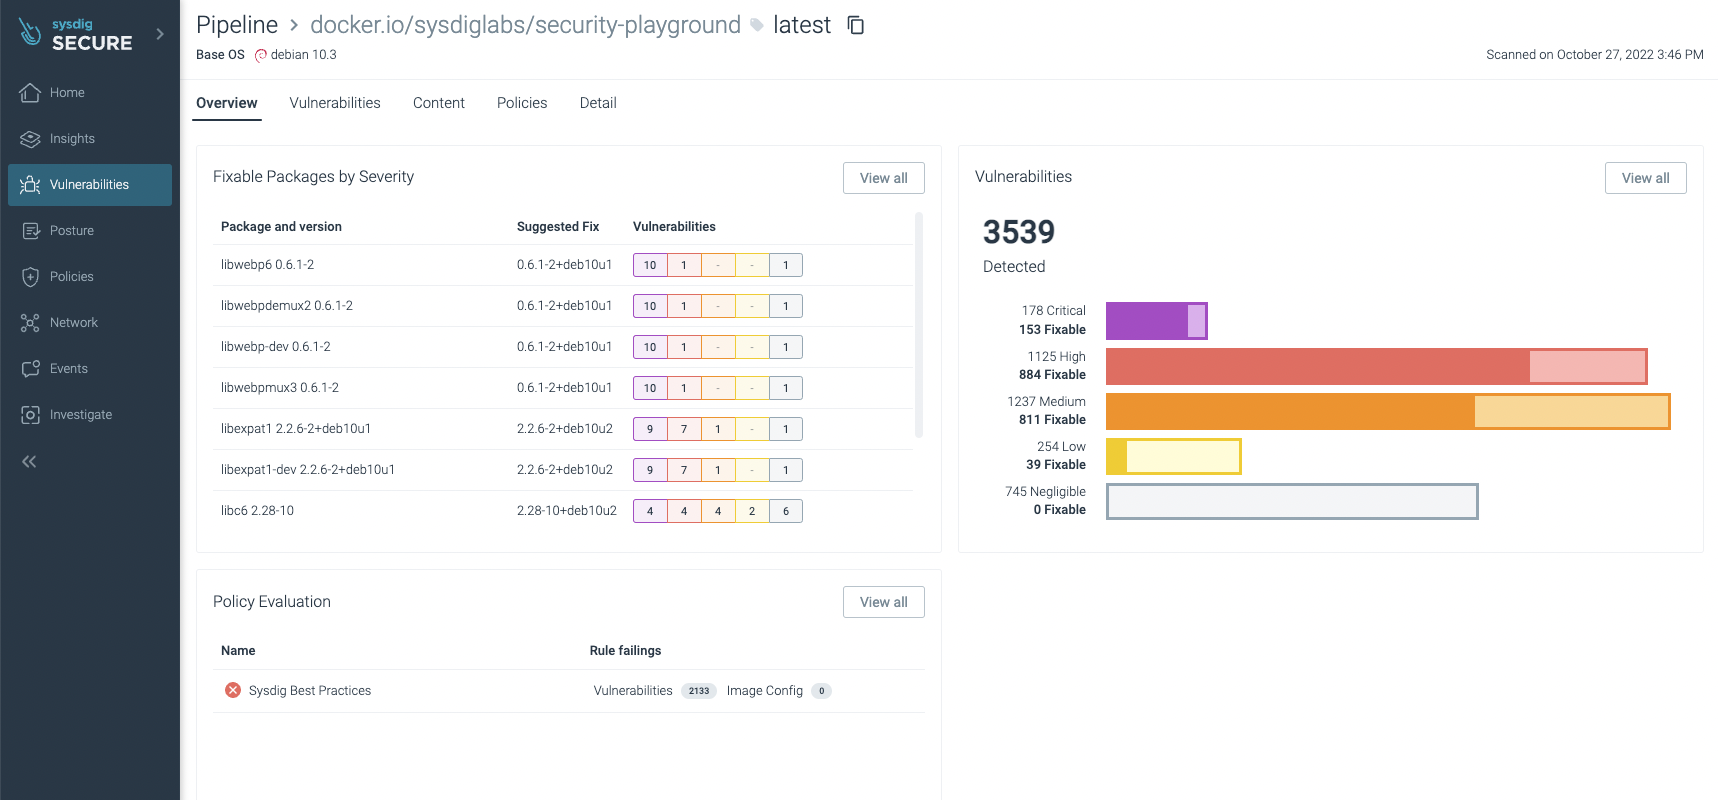
Task: Click the Image Config 0 badge
Action: pyautogui.click(x=822, y=691)
